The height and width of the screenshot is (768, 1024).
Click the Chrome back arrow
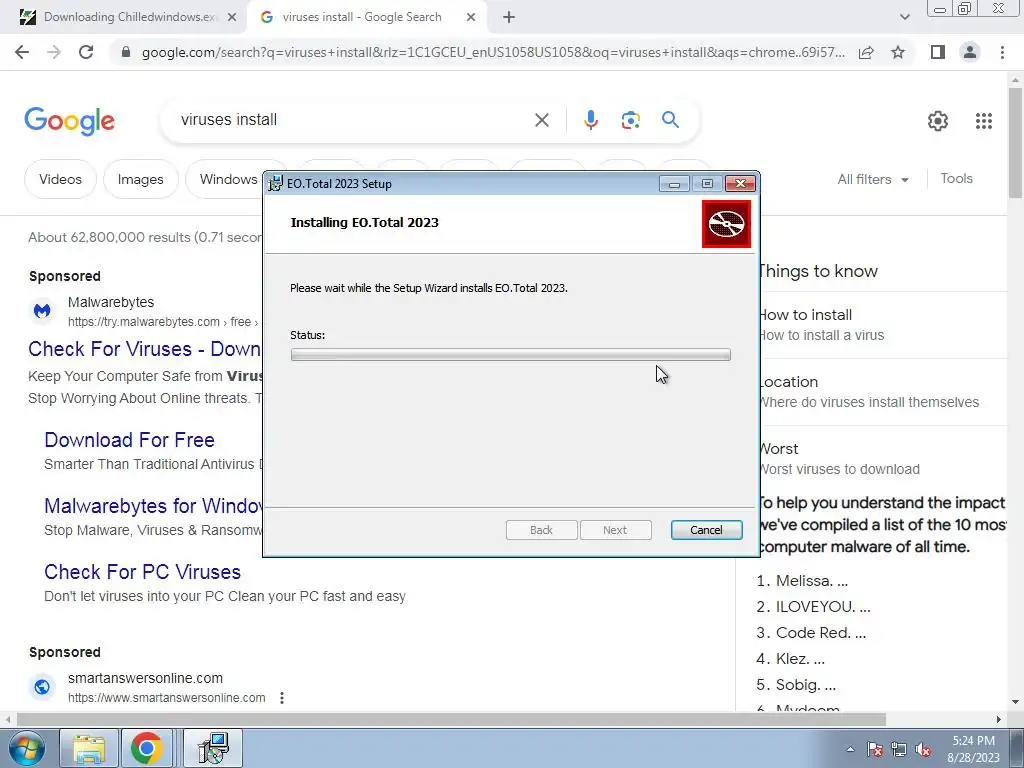point(22,52)
